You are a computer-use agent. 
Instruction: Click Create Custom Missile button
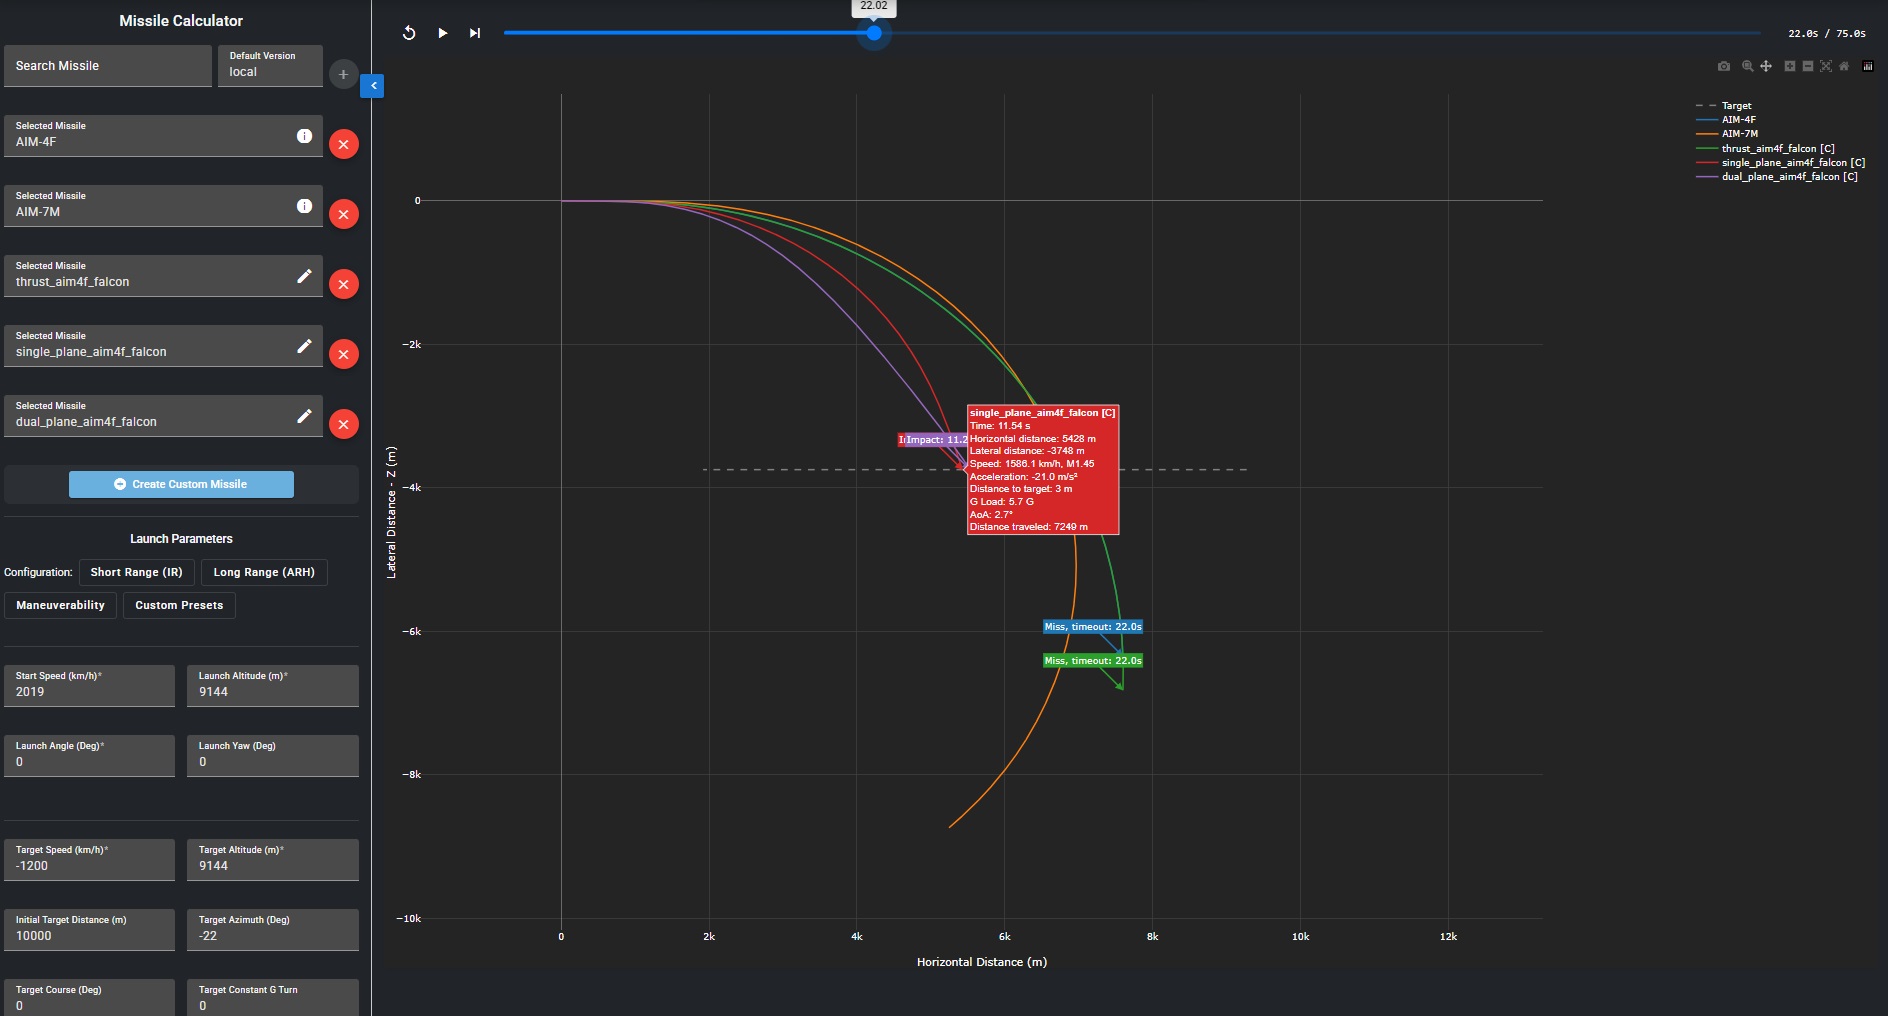[181, 484]
